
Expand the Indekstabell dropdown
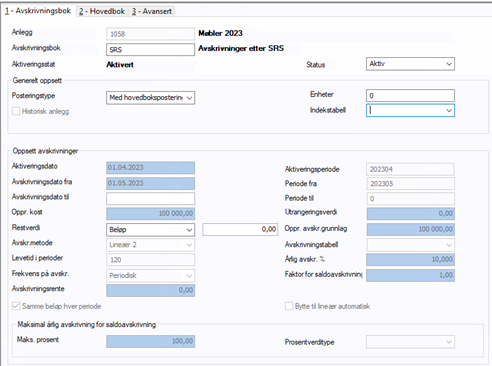[x=410, y=110]
